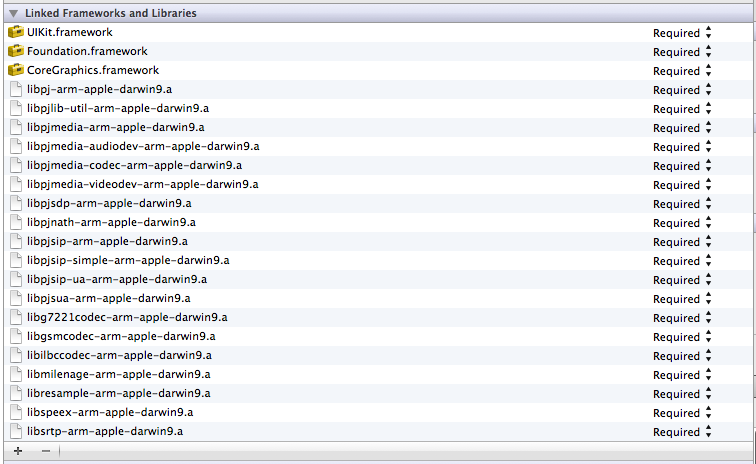Click the file icon of libgsmcodec-arm-apple-darwin9.a
Viewport: 756px width, 464px height.
[16, 336]
